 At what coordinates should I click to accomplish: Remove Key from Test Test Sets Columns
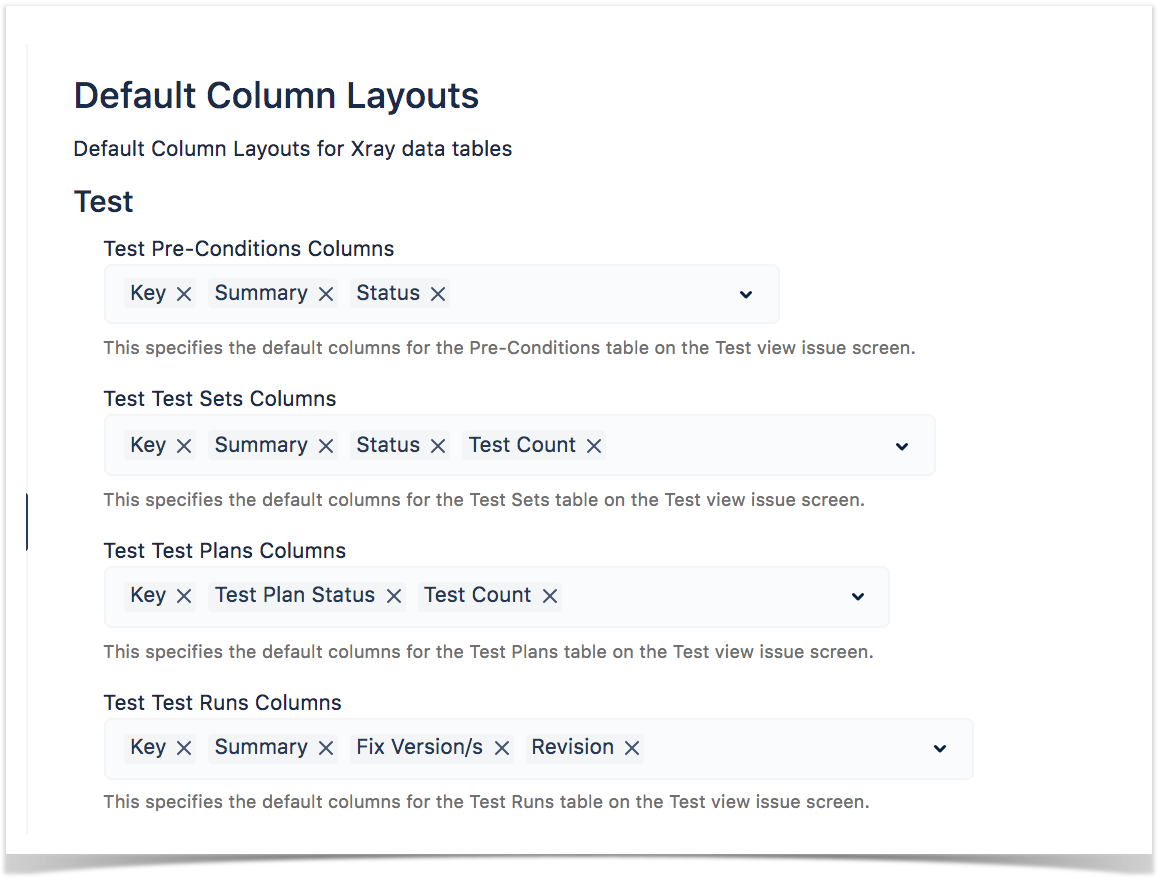(x=184, y=446)
